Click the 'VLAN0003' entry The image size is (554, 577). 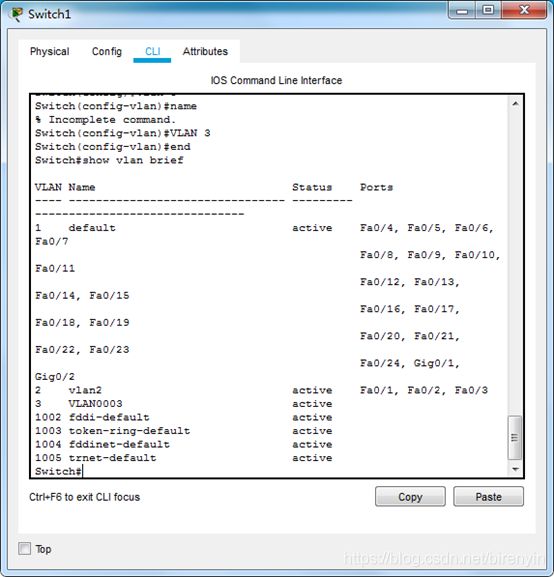pyautogui.click(x=95, y=404)
